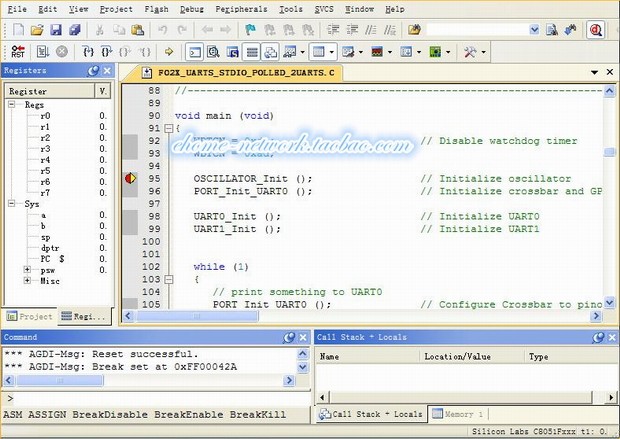Click the Cut scissors icon
The image size is (620, 439).
click(x=100, y=29)
